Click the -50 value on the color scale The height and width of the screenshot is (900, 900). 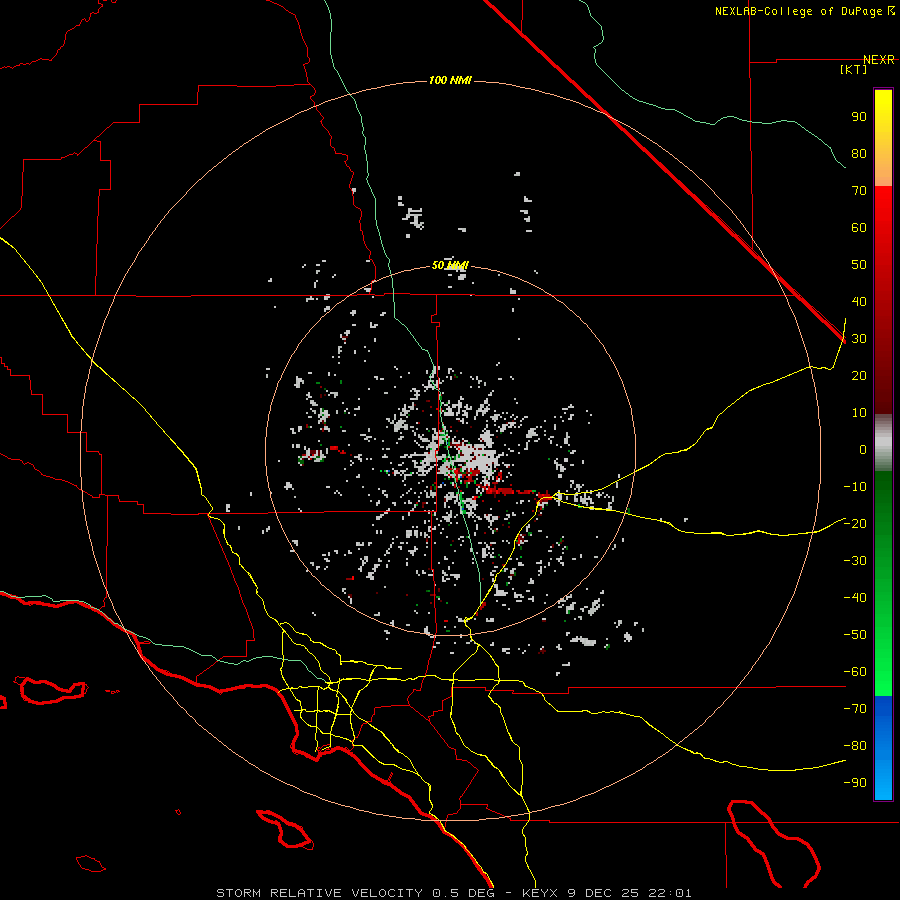point(855,635)
